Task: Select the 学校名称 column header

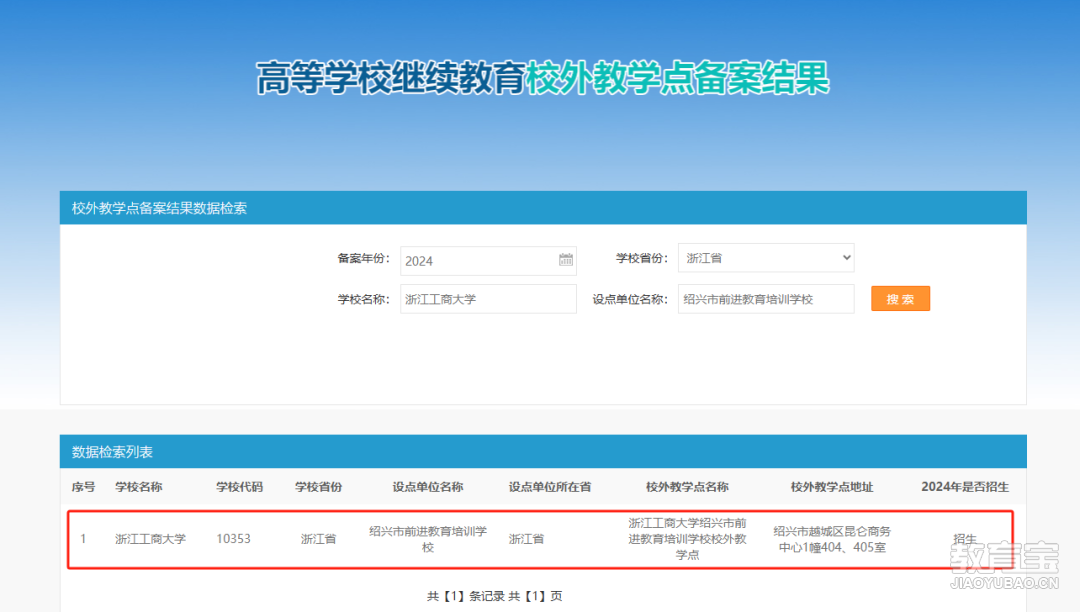Action: click(x=138, y=487)
